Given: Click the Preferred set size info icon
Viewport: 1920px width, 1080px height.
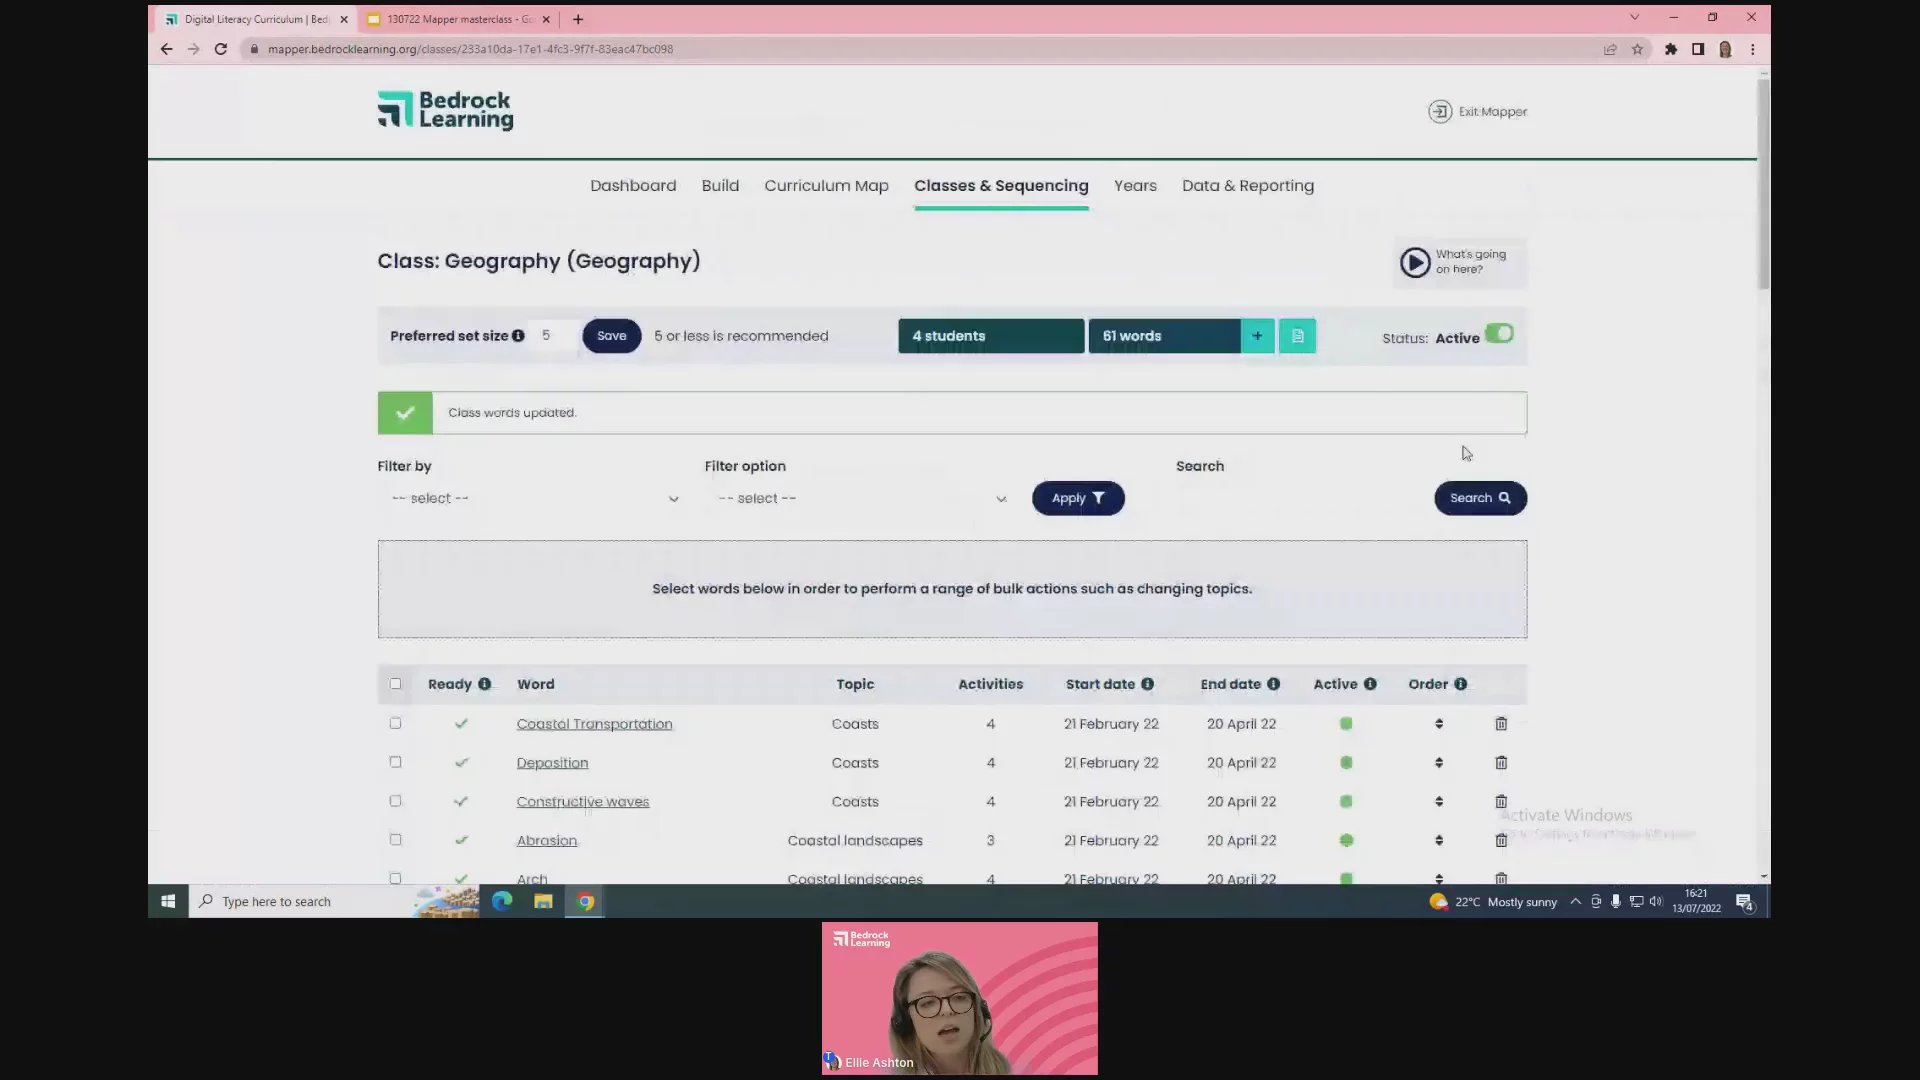Looking at the screenshot, I should click(x=518, y=336).
